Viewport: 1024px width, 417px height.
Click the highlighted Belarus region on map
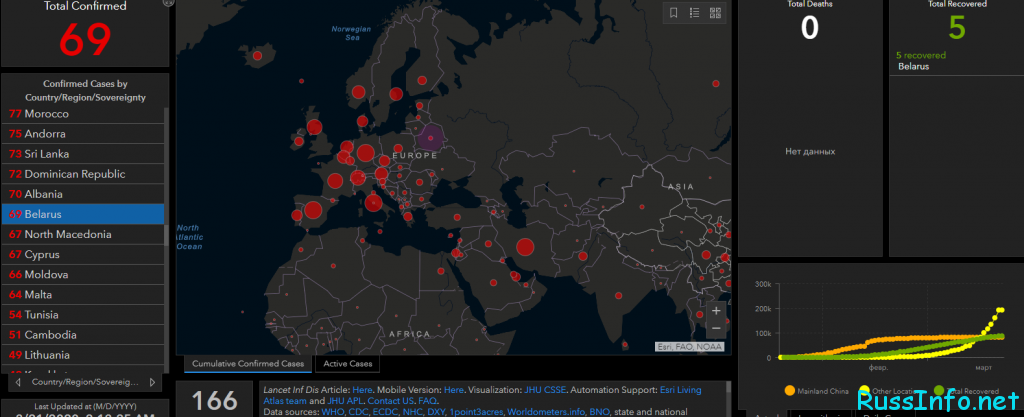429,137
